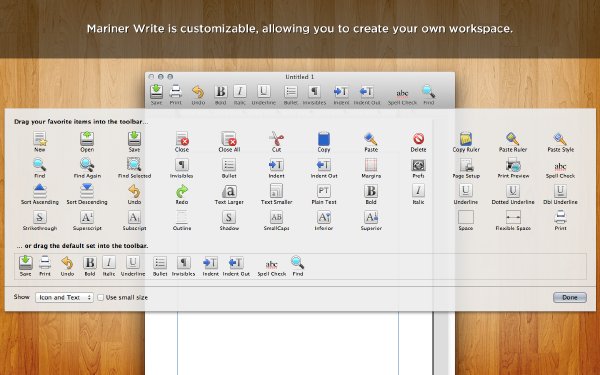Click the Sort Descending icon
Image resolution: width=600 pixels, height=375 pixels.
[x=87, y=191]
